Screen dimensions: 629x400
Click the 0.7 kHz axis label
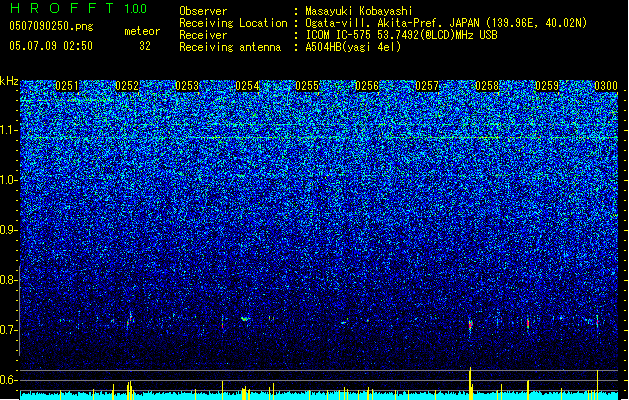point(8,330)
